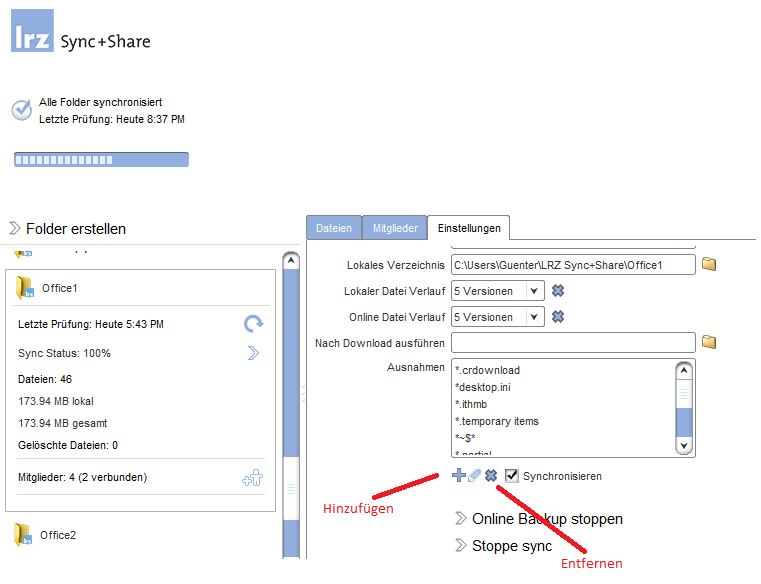The image size is (761, 584).
Task: Reset Lokaler Datei Verlauf with cross icon
Action: (x=558, y=291)
